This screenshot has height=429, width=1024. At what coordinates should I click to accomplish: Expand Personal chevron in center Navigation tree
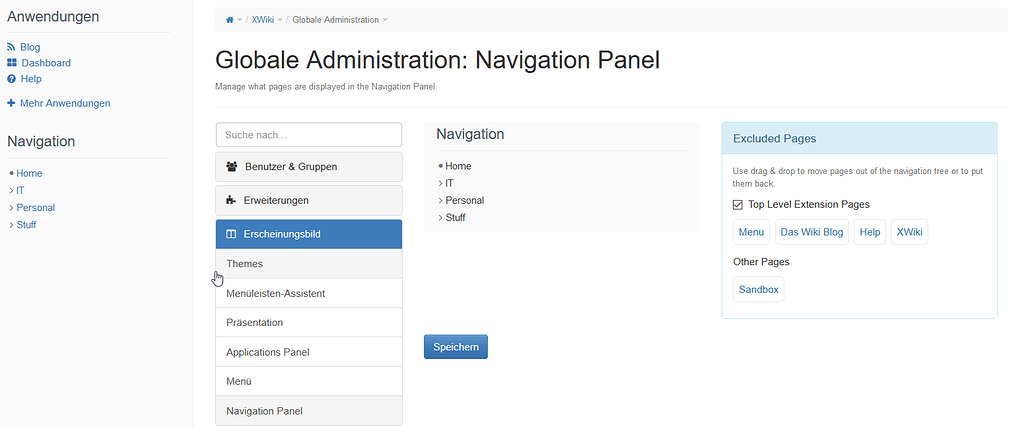coord(440,200)
